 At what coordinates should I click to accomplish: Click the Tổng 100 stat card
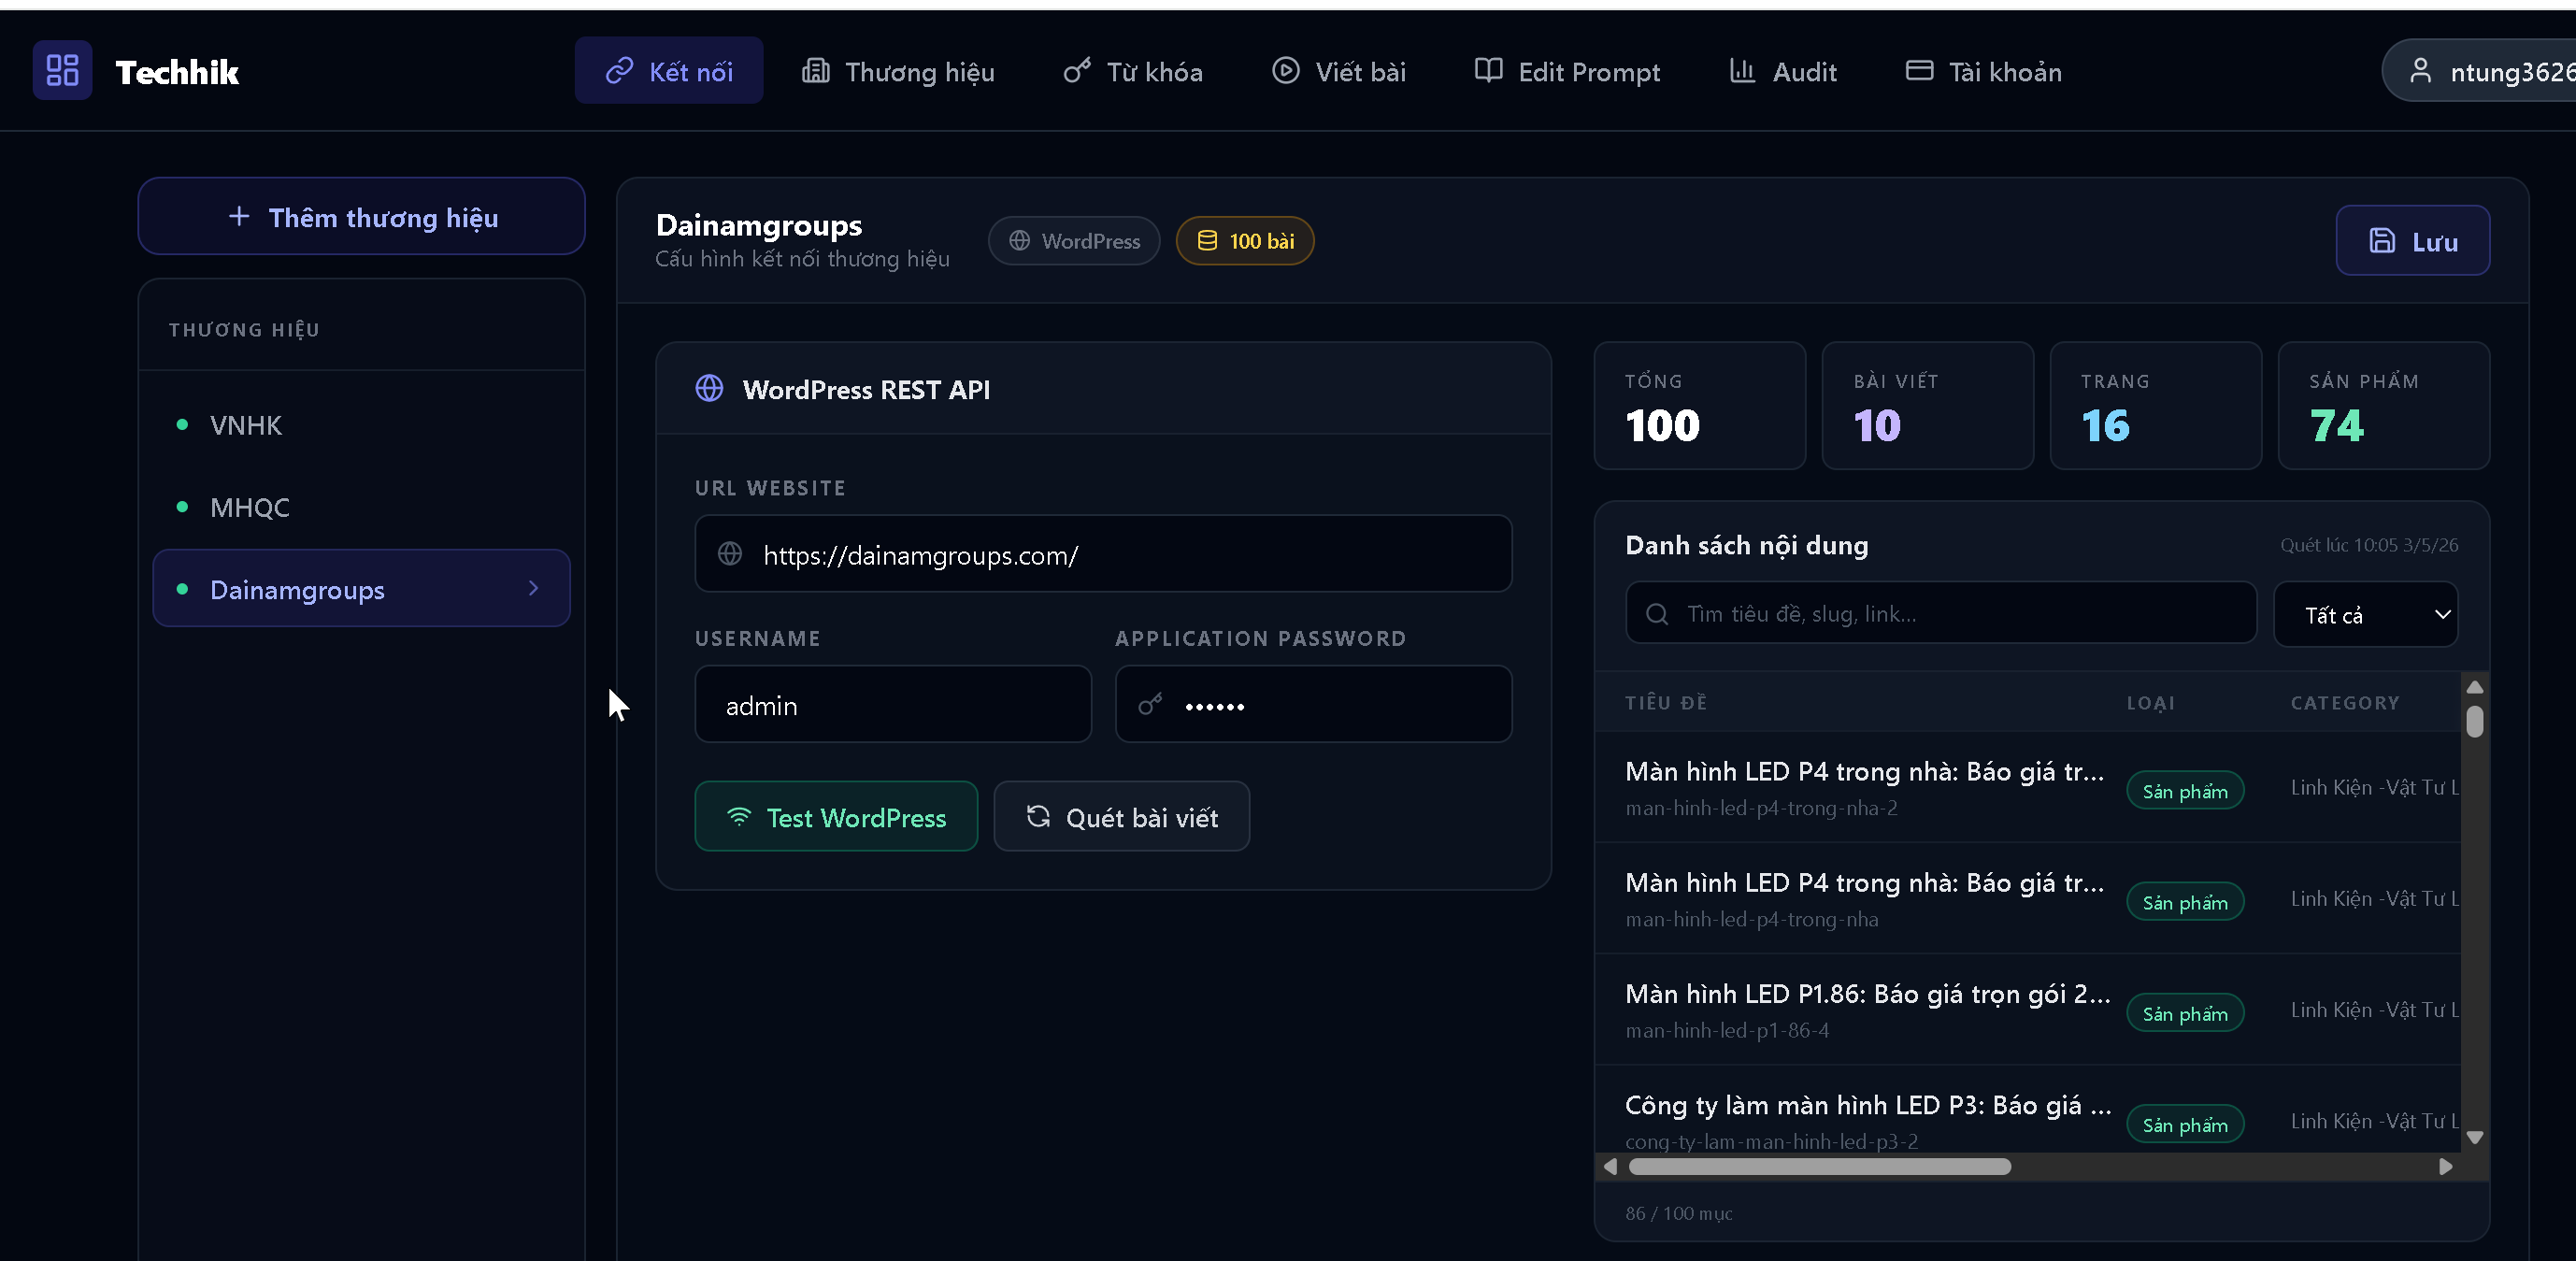(1700, 406)
